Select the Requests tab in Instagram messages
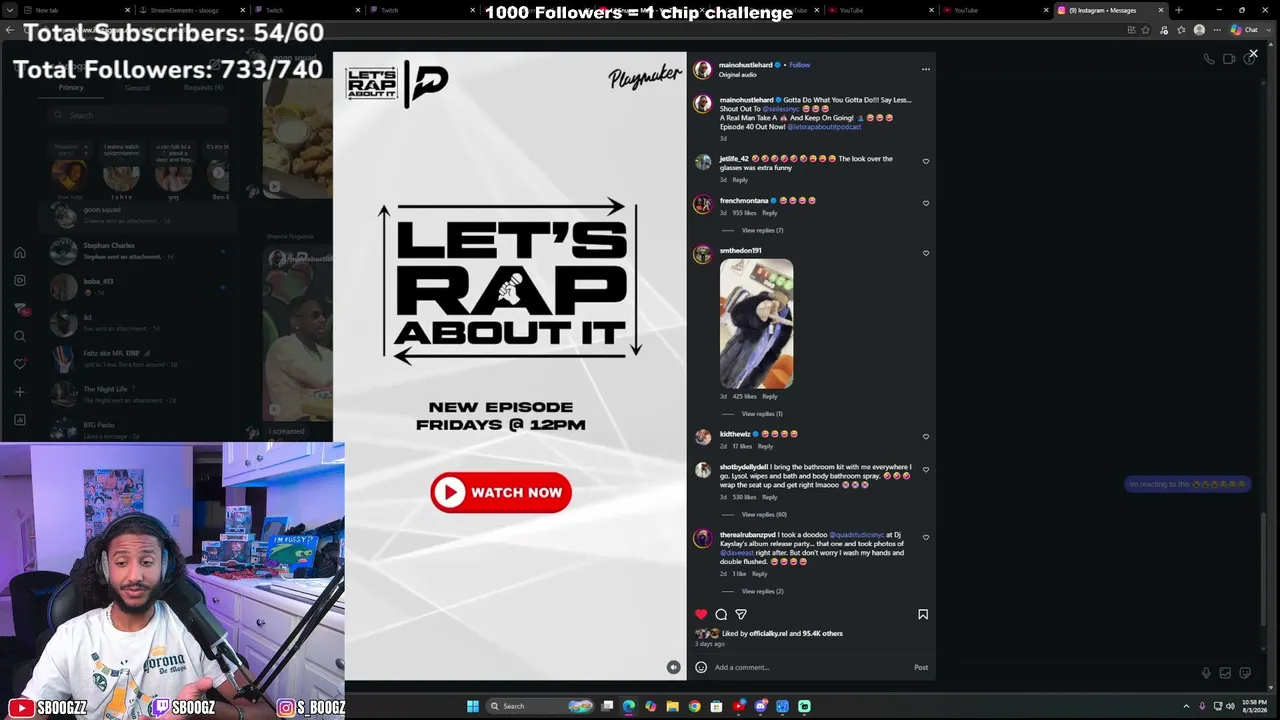This screenshot has width=1280, height=720. pyautogui.click(x=204, y=88)
